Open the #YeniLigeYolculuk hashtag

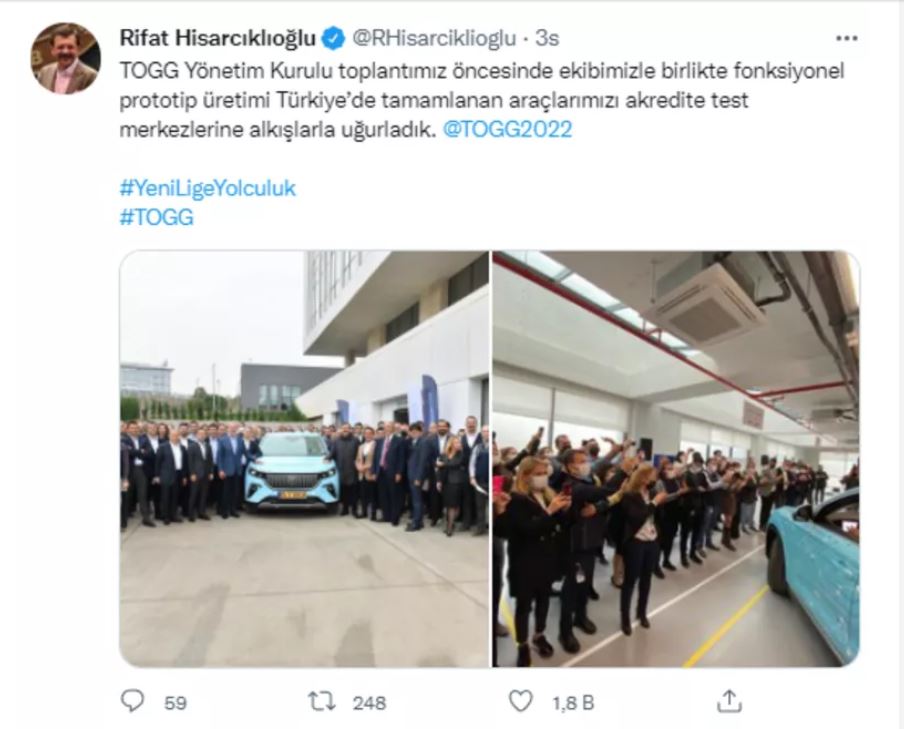(208, 189)
